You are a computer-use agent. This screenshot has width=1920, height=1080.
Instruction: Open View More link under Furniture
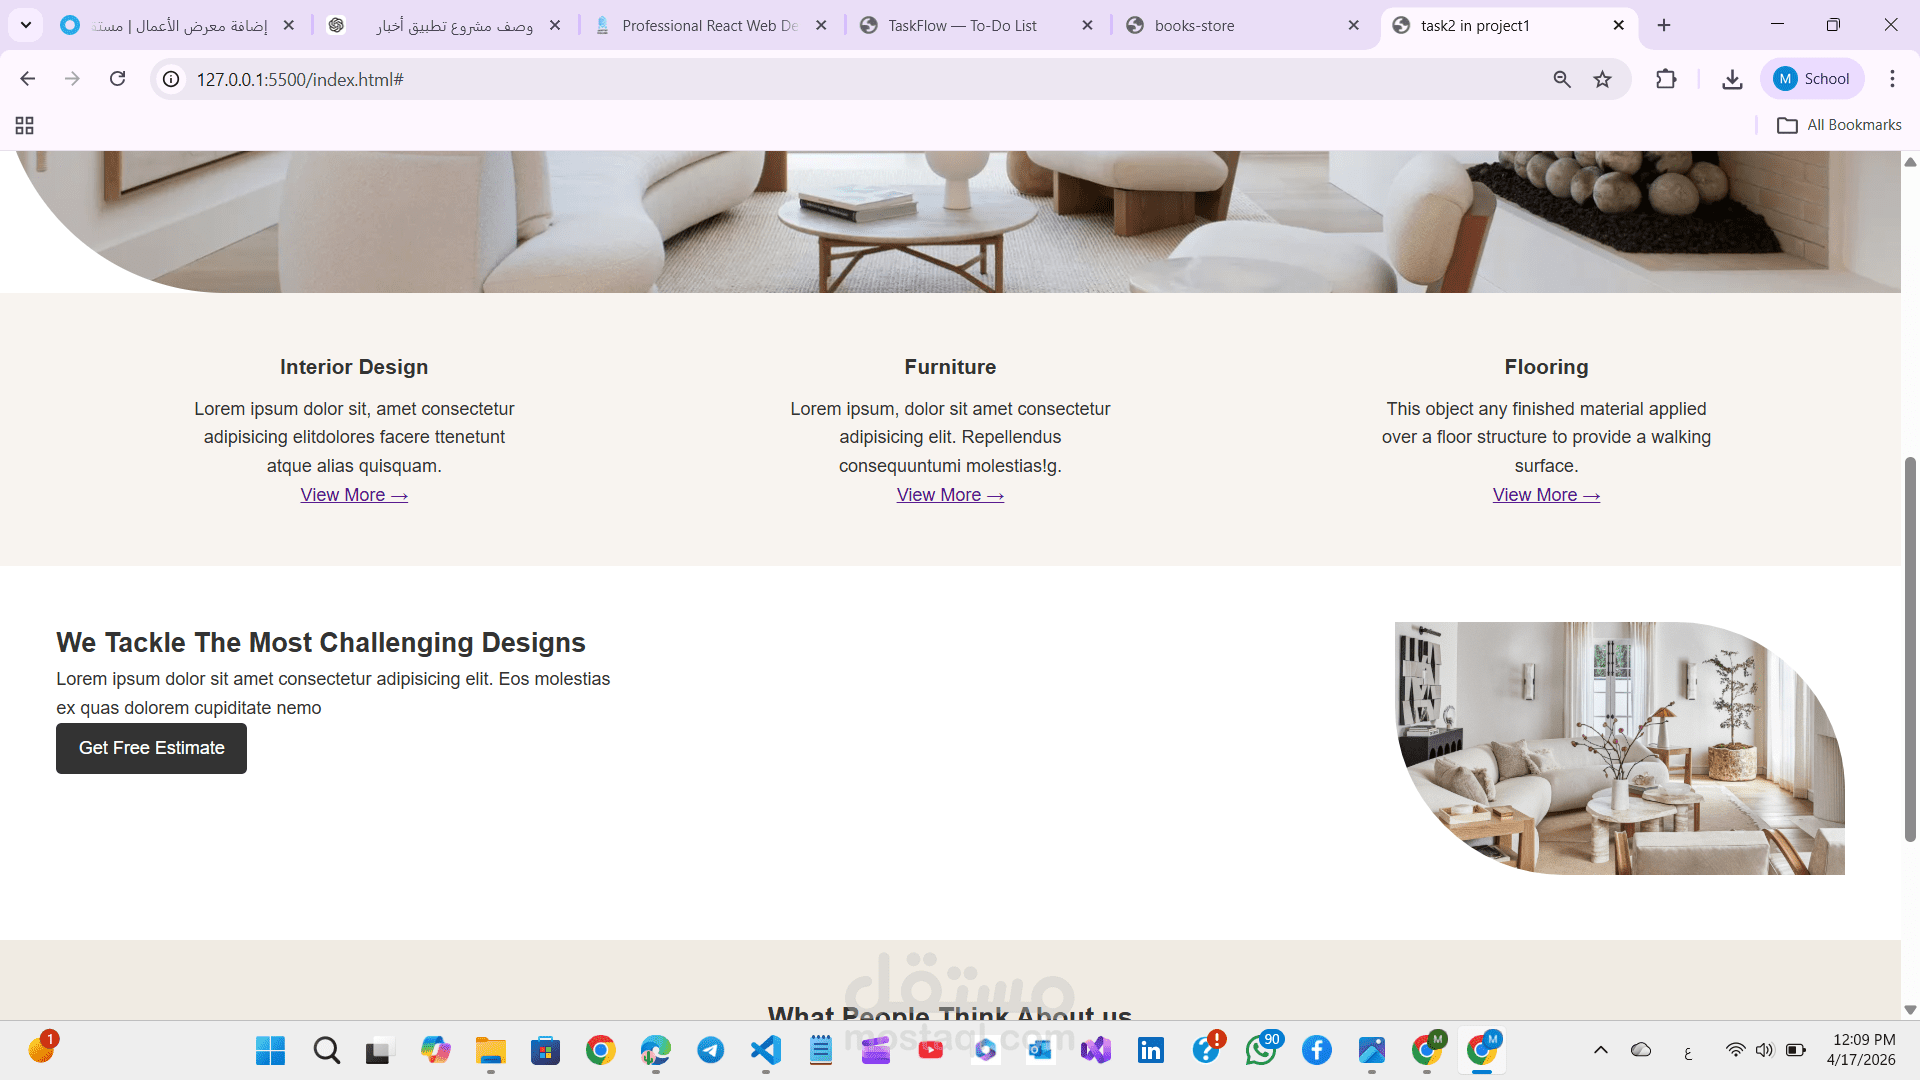pyautogui.click(x=949, y=495)
